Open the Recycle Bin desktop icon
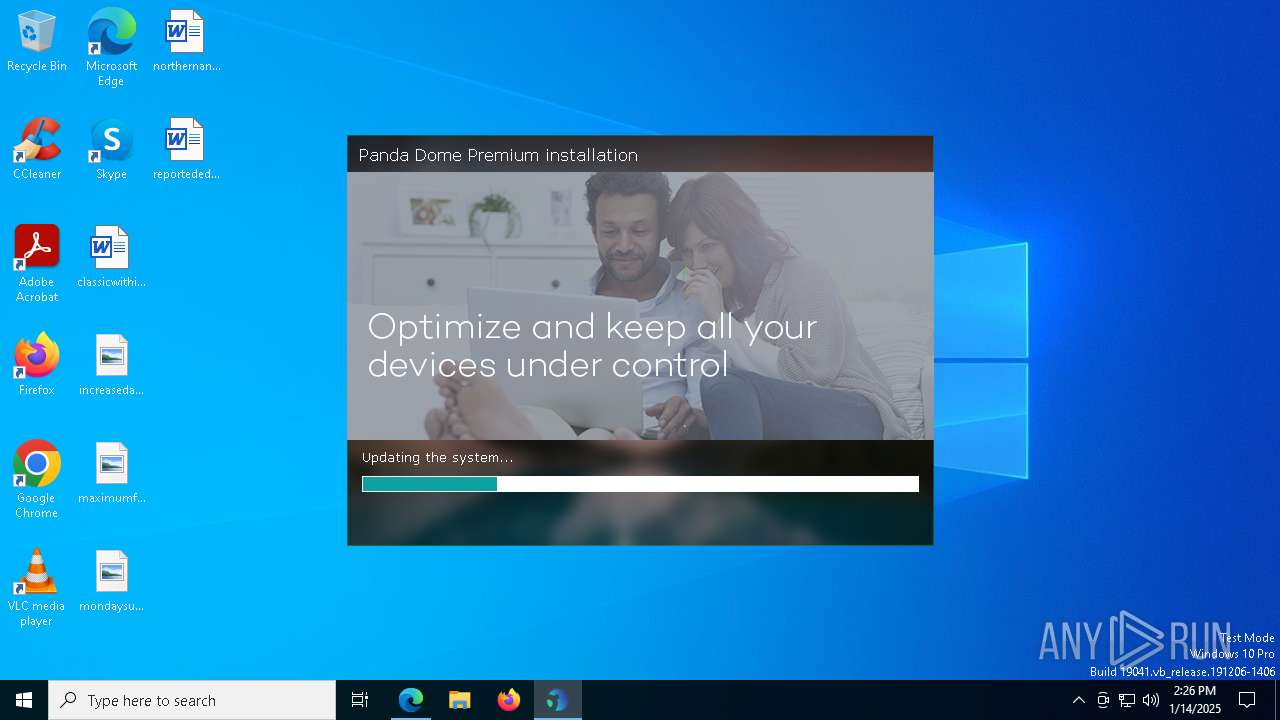The height and width of the screenshot is (720, 1280). (x=37, y=42)
